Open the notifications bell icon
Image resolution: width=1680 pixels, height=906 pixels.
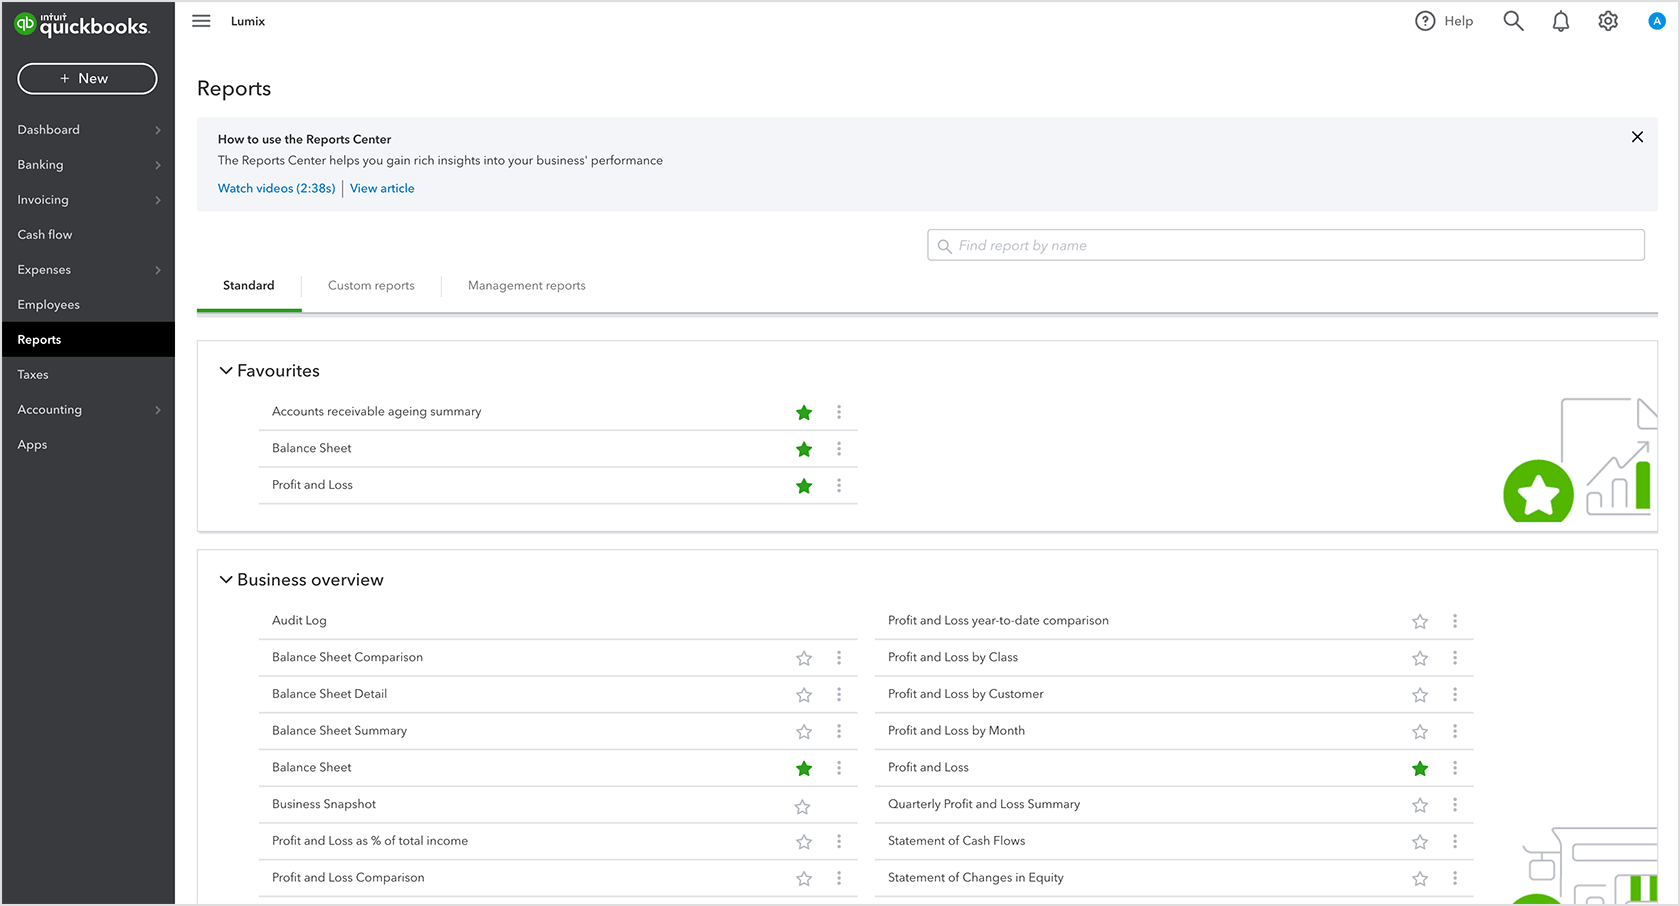point(1560,21)
